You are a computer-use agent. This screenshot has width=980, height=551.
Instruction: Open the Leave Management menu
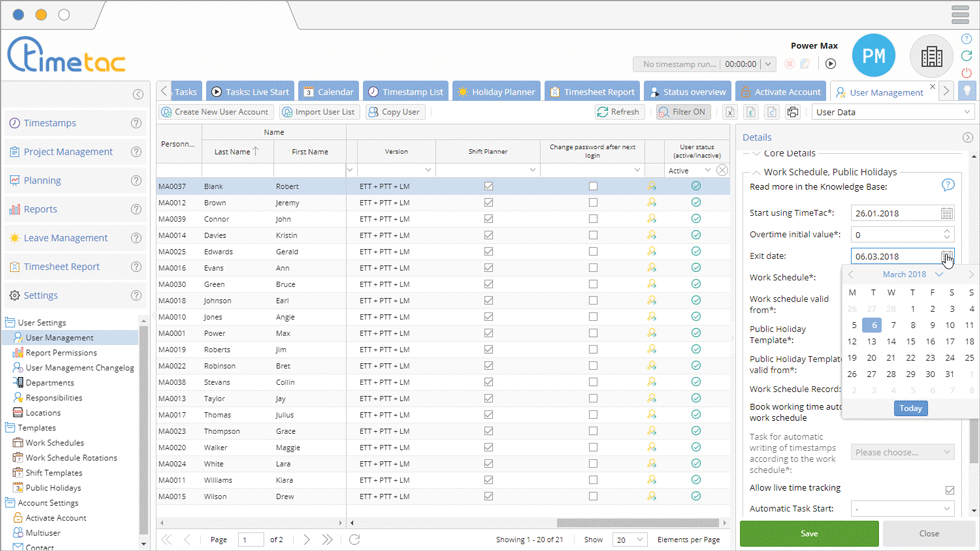[66, 238]
